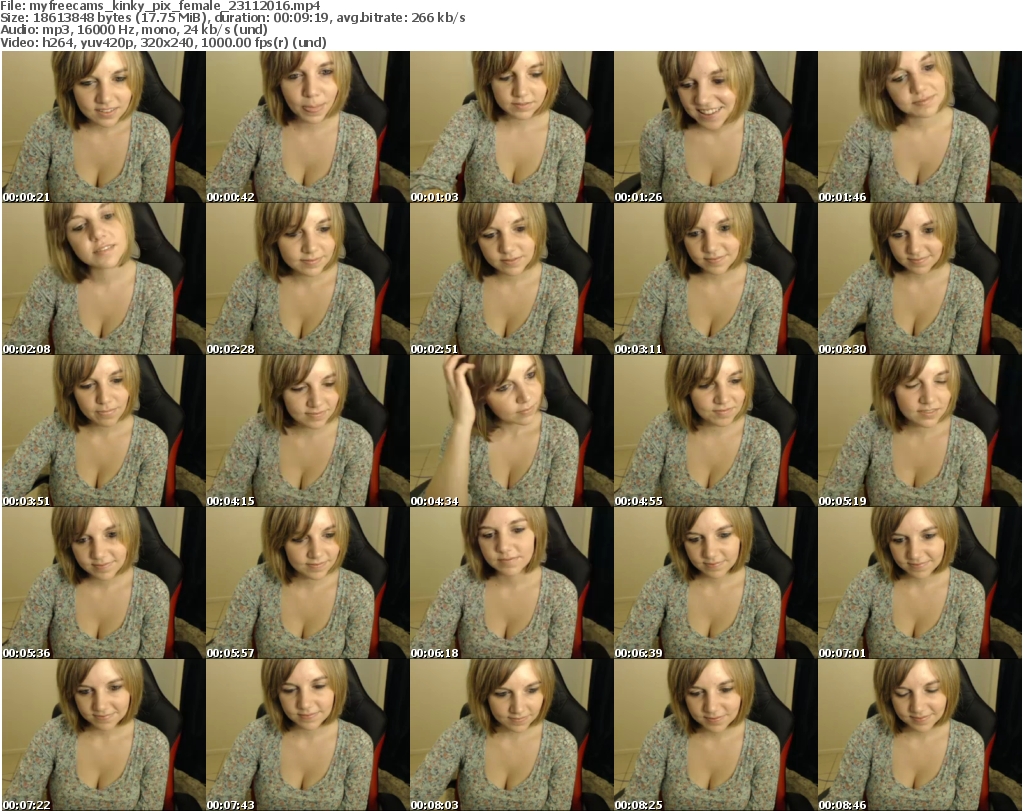Screen dimensions: 1024x811
Task: Select the thumbnail frame at 00:02:51
Action: (x=512, y=279)
